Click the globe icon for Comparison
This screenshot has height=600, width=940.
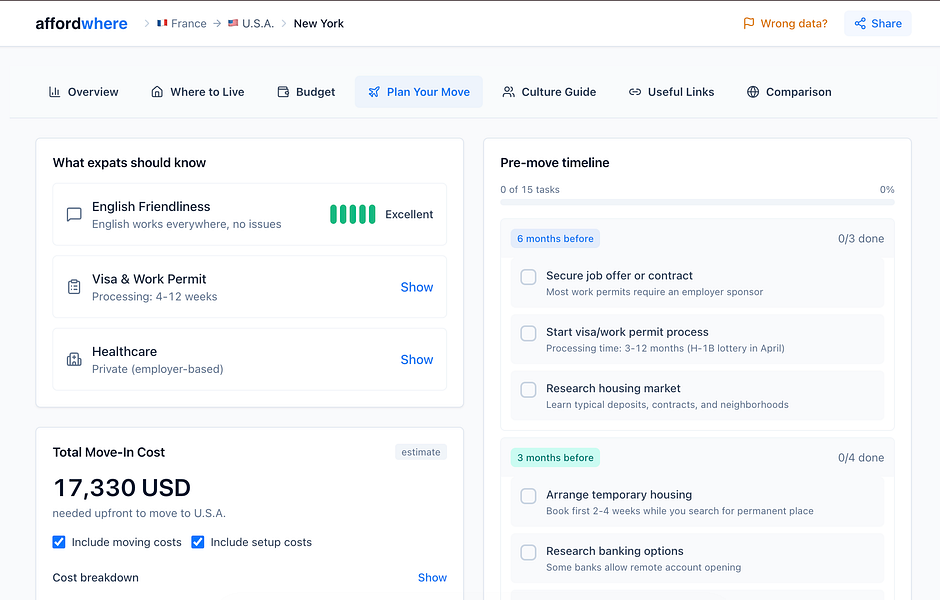753,92
